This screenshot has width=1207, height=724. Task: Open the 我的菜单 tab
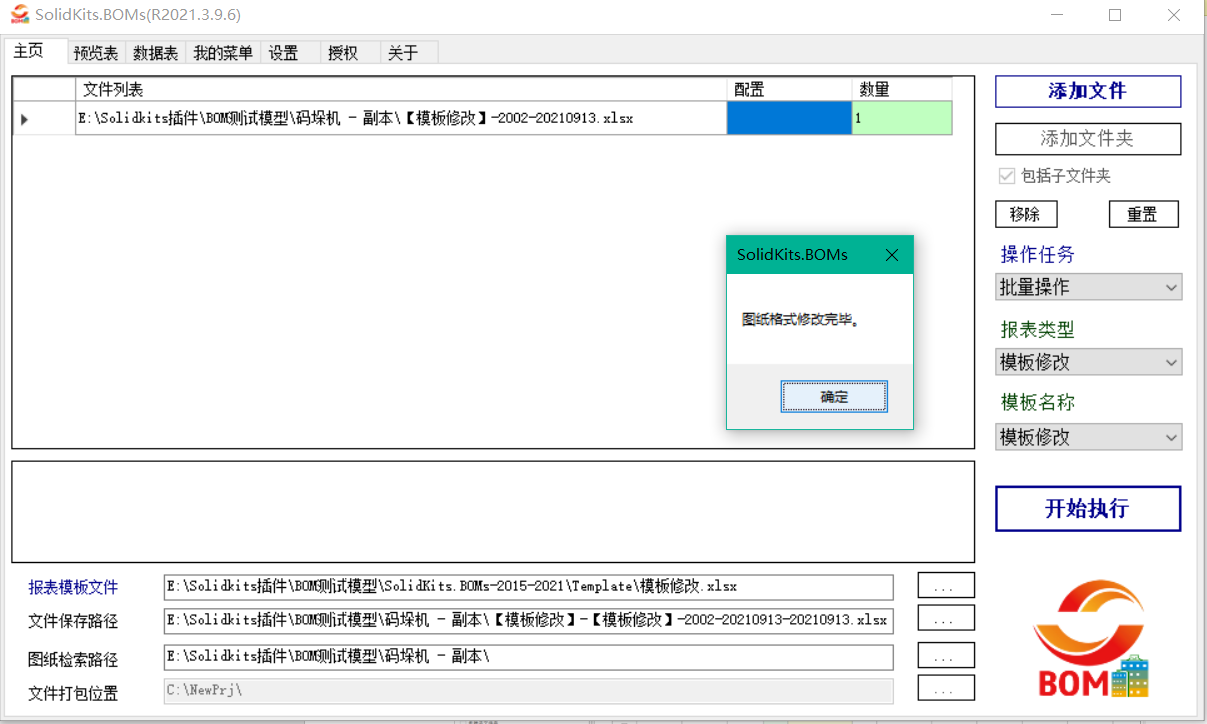223,53
